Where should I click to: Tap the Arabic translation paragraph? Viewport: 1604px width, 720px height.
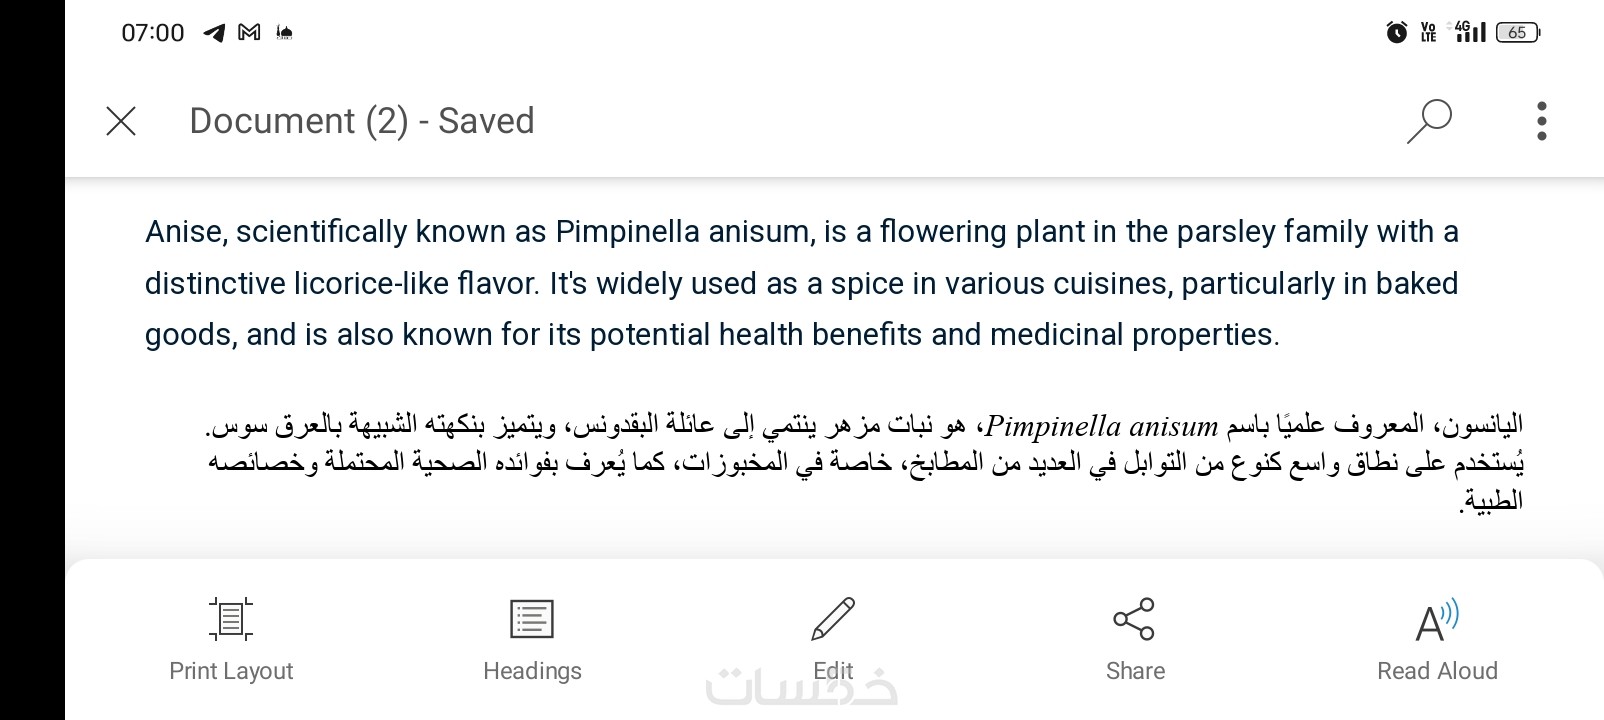(865, 462)
